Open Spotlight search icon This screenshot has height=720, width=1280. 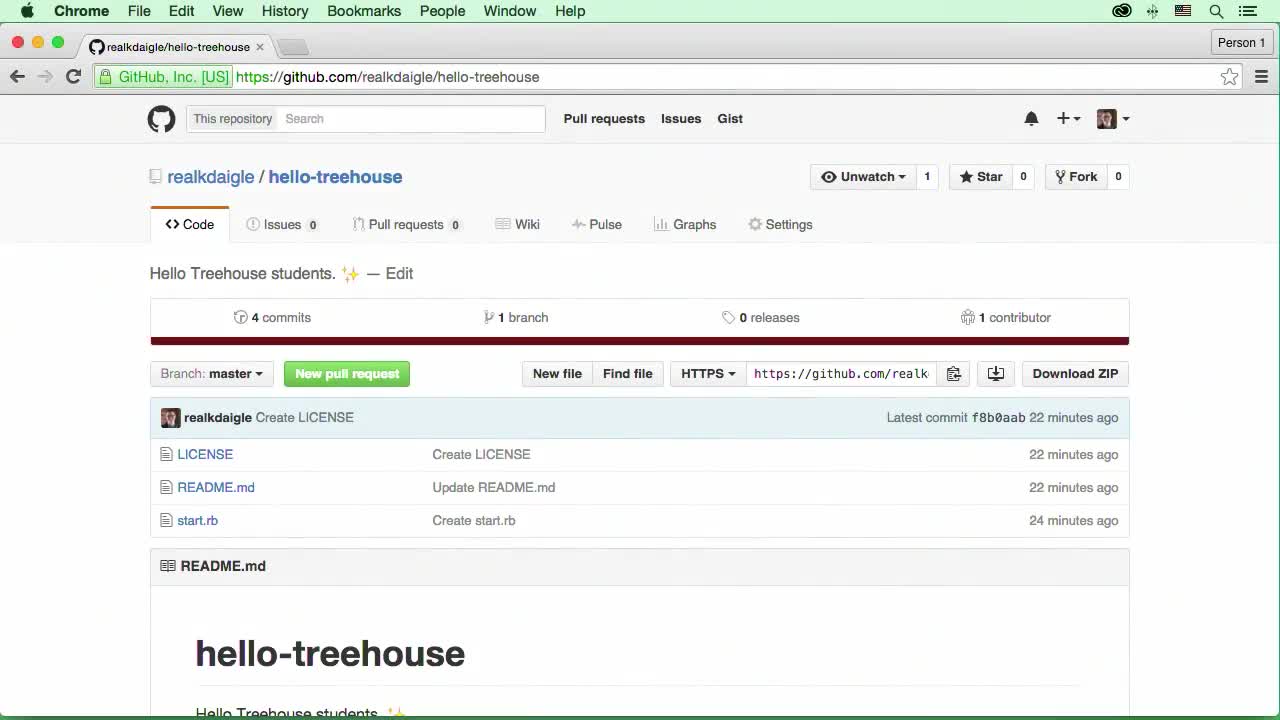click(1216, 11)
